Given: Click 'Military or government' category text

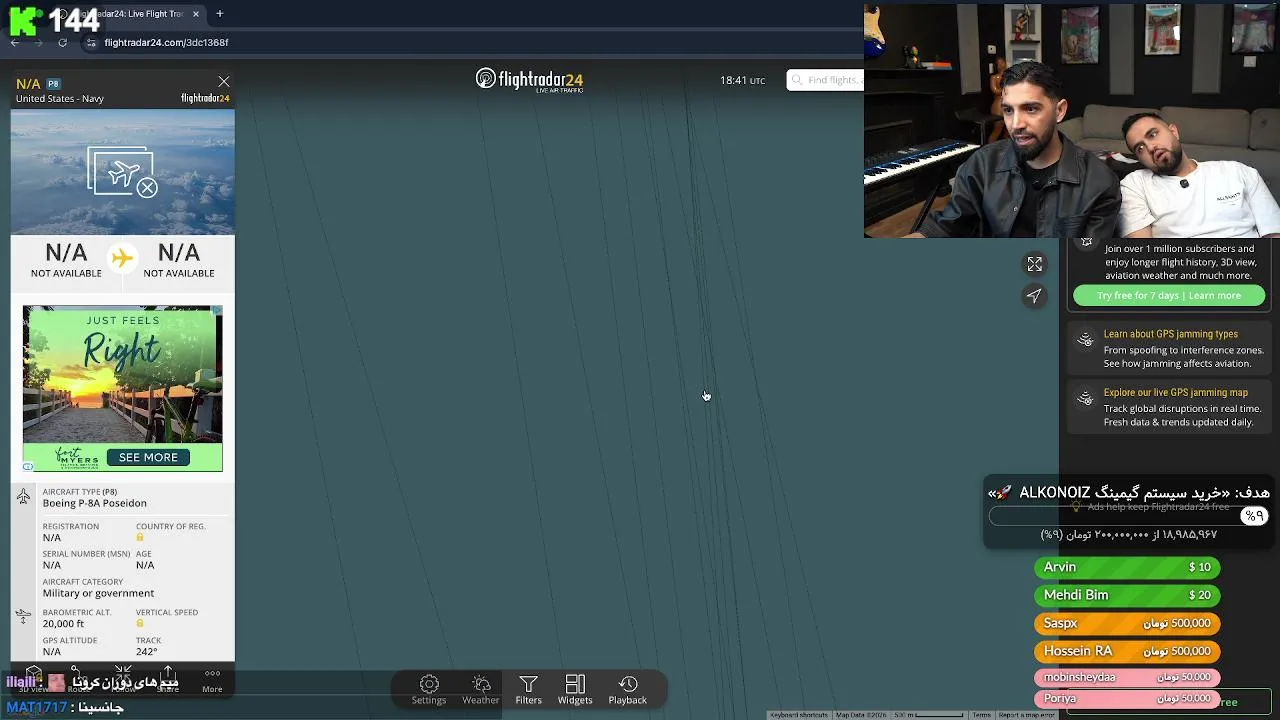Looking at the screenshot, I should click(x=98, y=593).
